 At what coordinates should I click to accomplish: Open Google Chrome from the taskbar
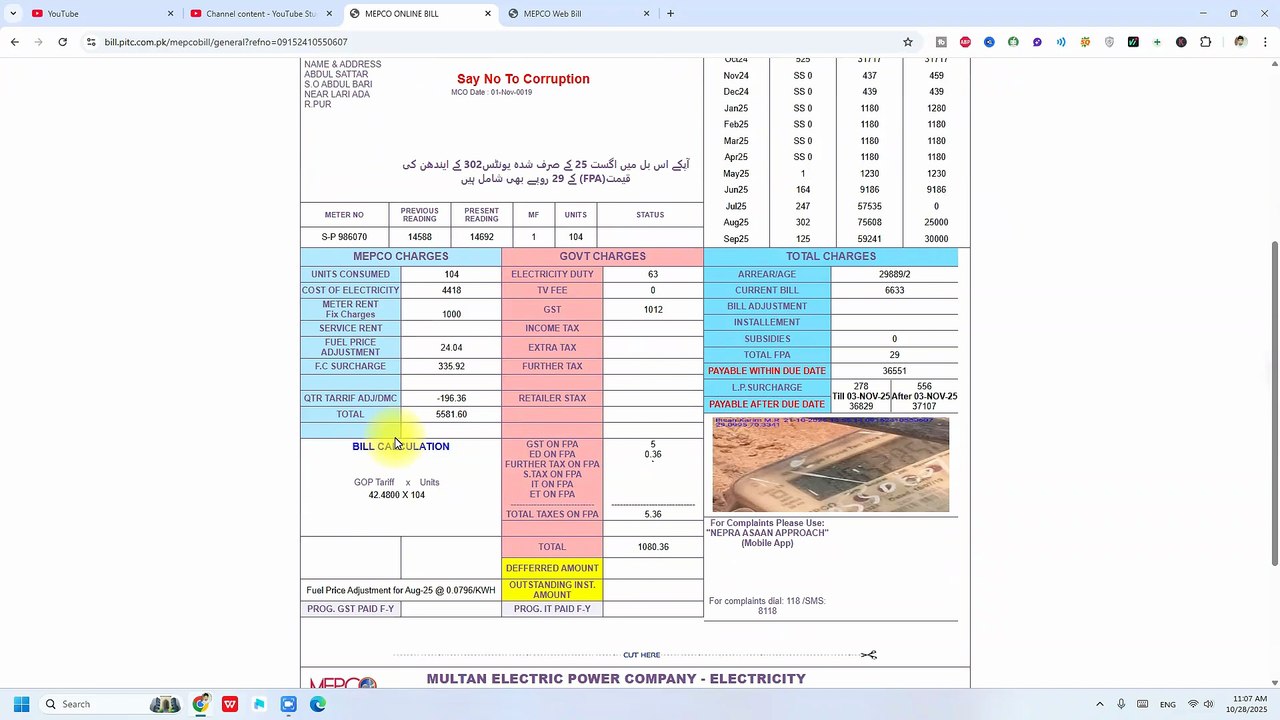click(x=201, y=704)
